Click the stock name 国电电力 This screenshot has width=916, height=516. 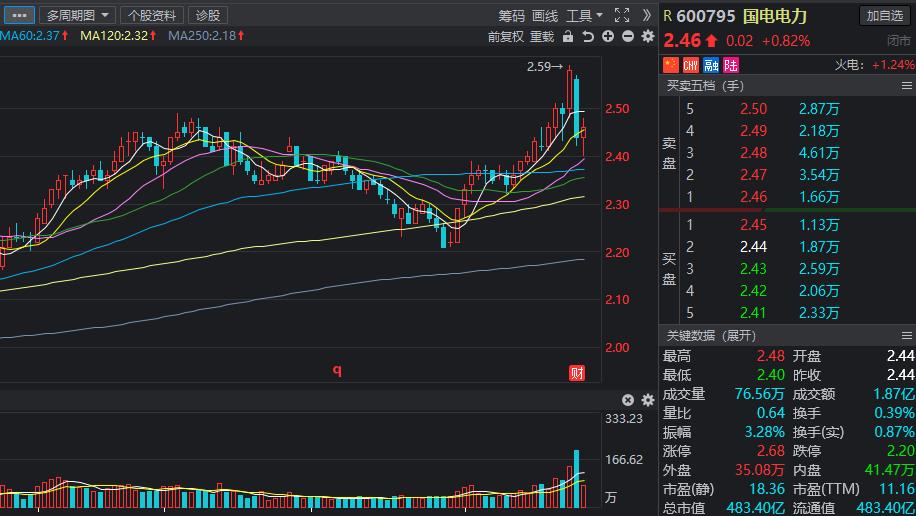775,16
